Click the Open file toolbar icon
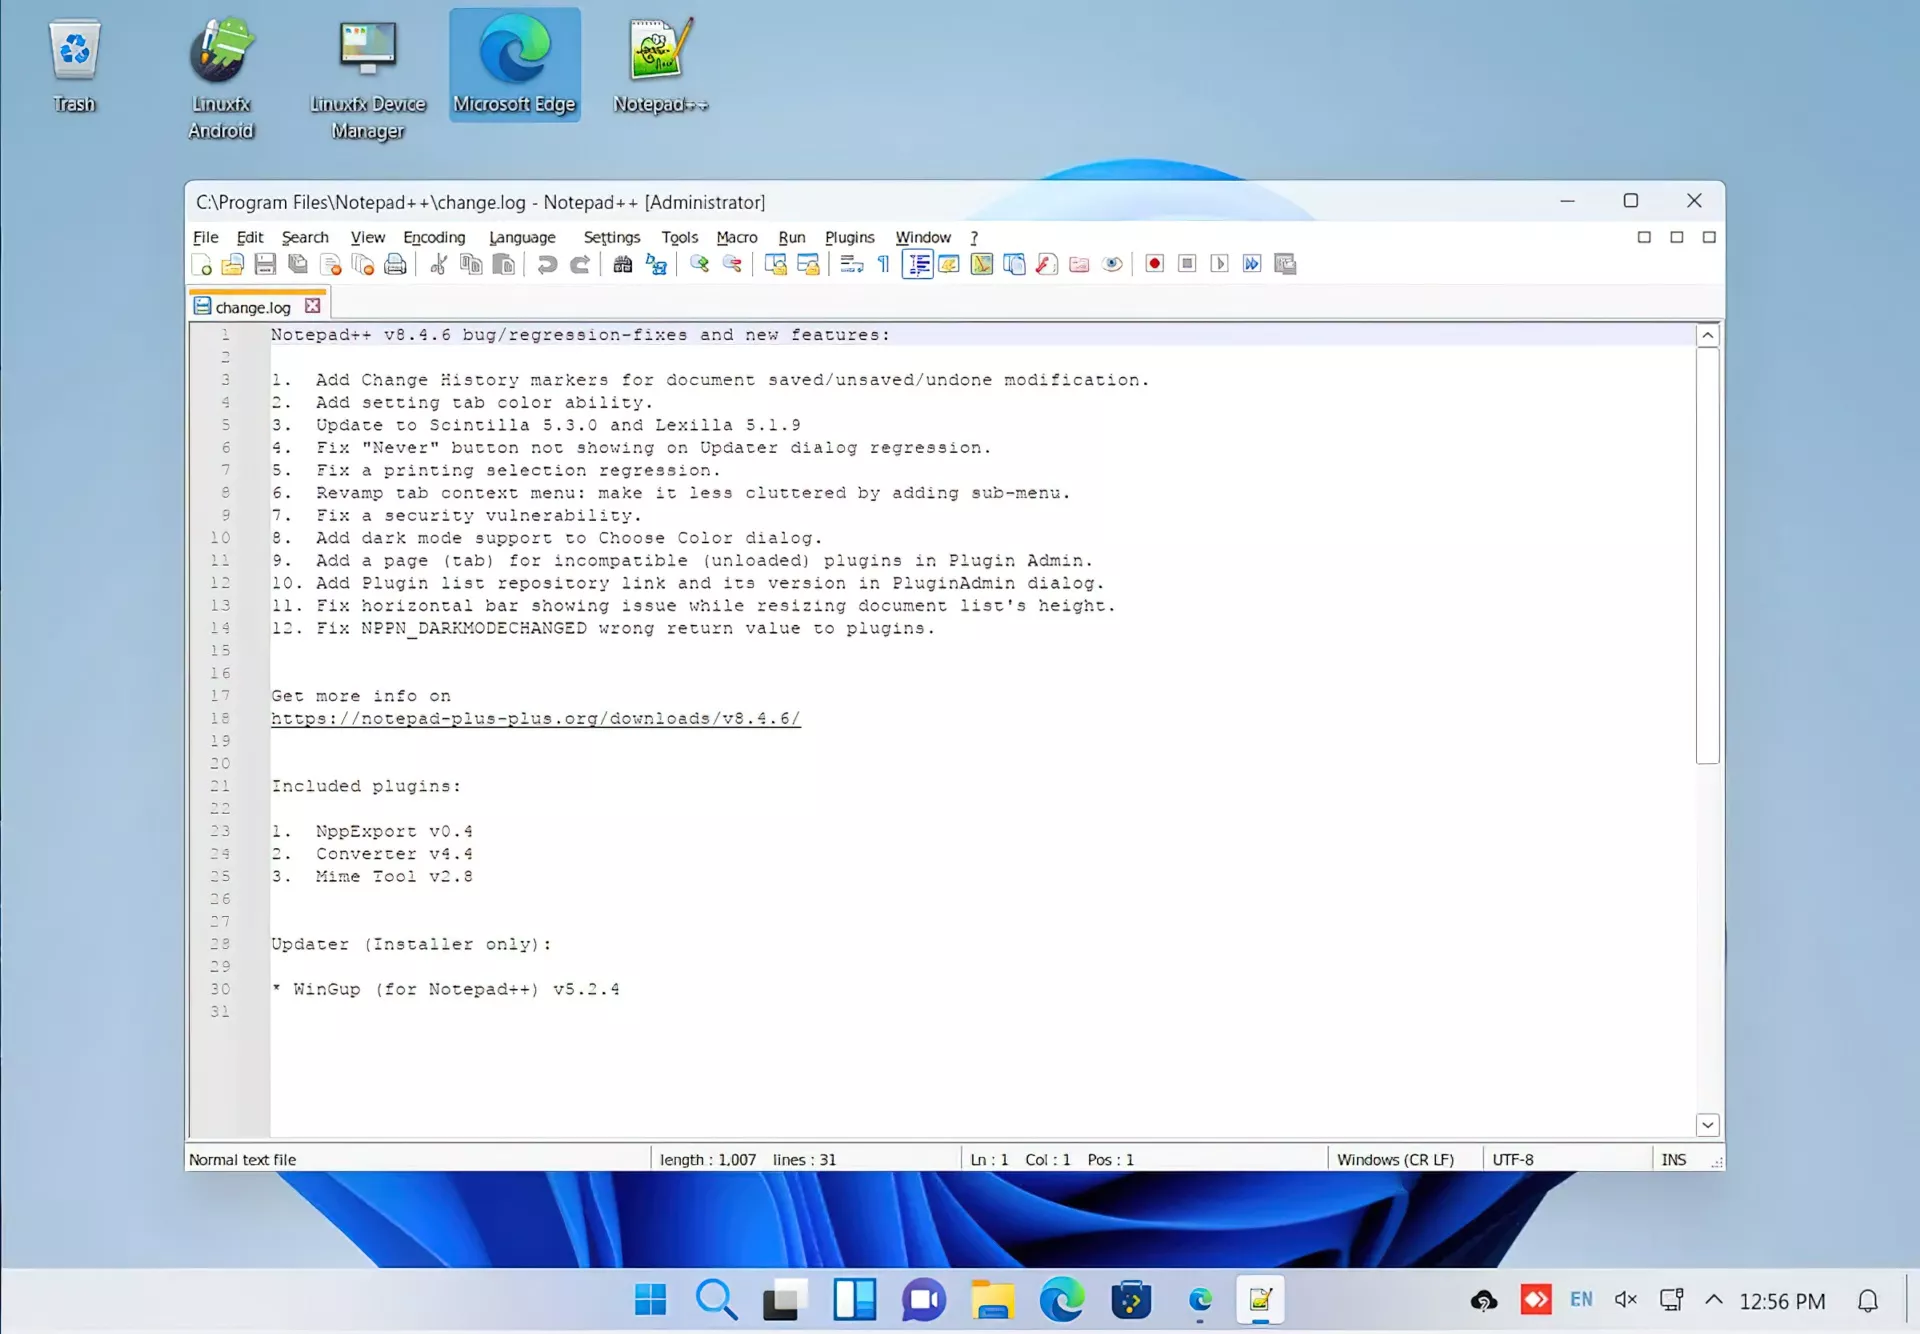Viewport: 1920px width, 1334px height. point(233,264)
